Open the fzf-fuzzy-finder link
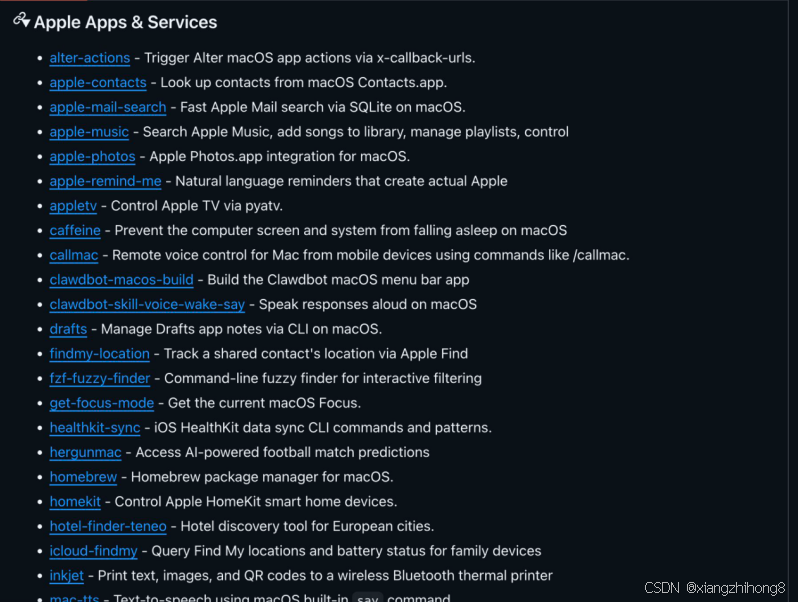Viewport: 798px width, 602px height. pos(100,378)
